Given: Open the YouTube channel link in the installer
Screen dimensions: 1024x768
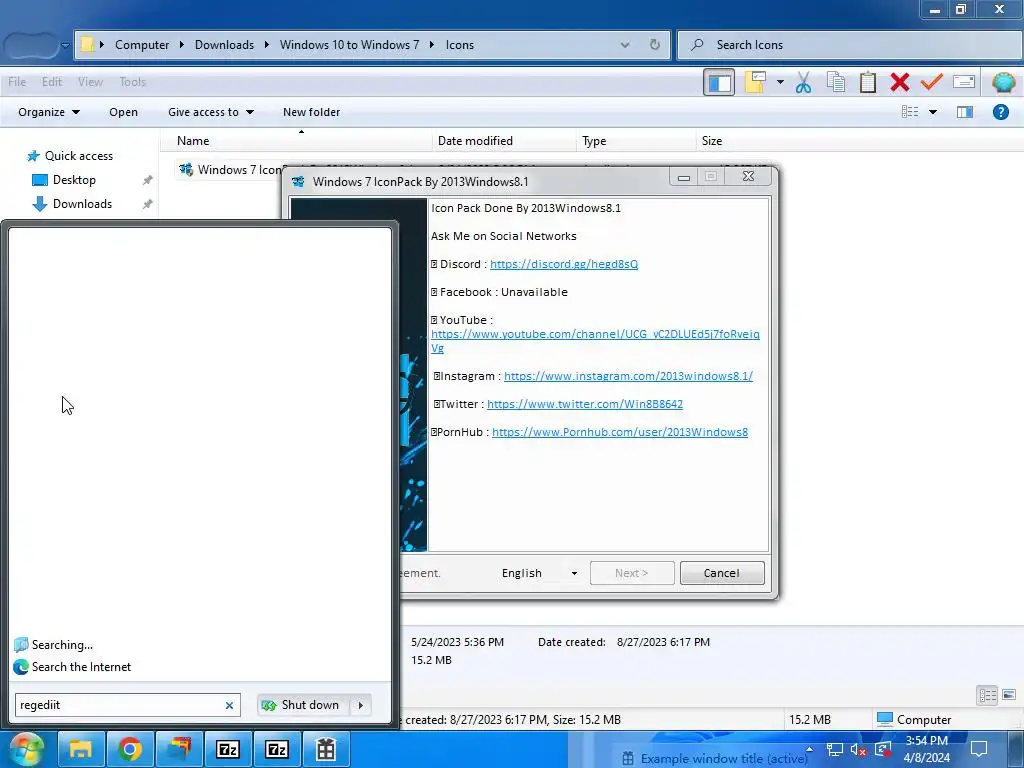Looking at the screenshot, I should (x=595, y=334).
